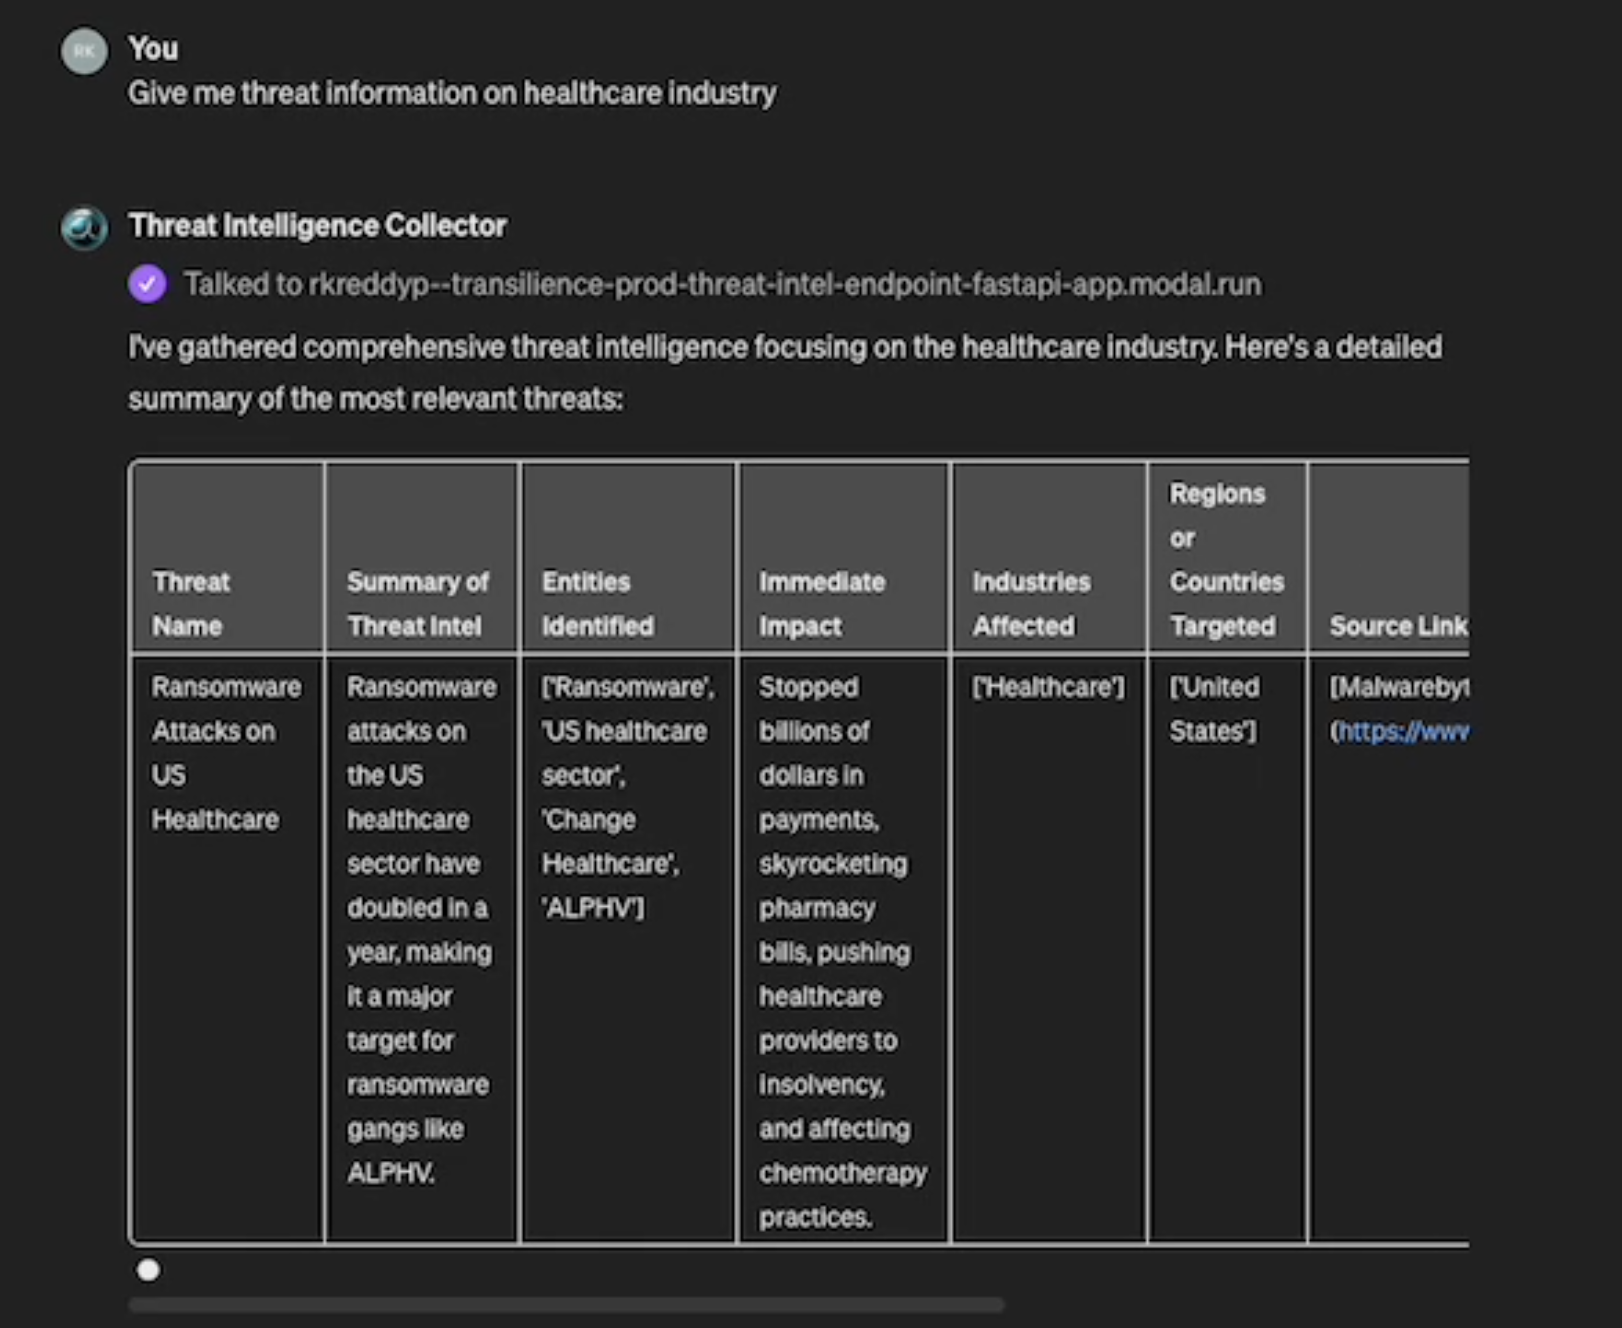Click the 'Entities Identified' column header
Viewport: 1622px width, 1328px height.
coord(628,558)
